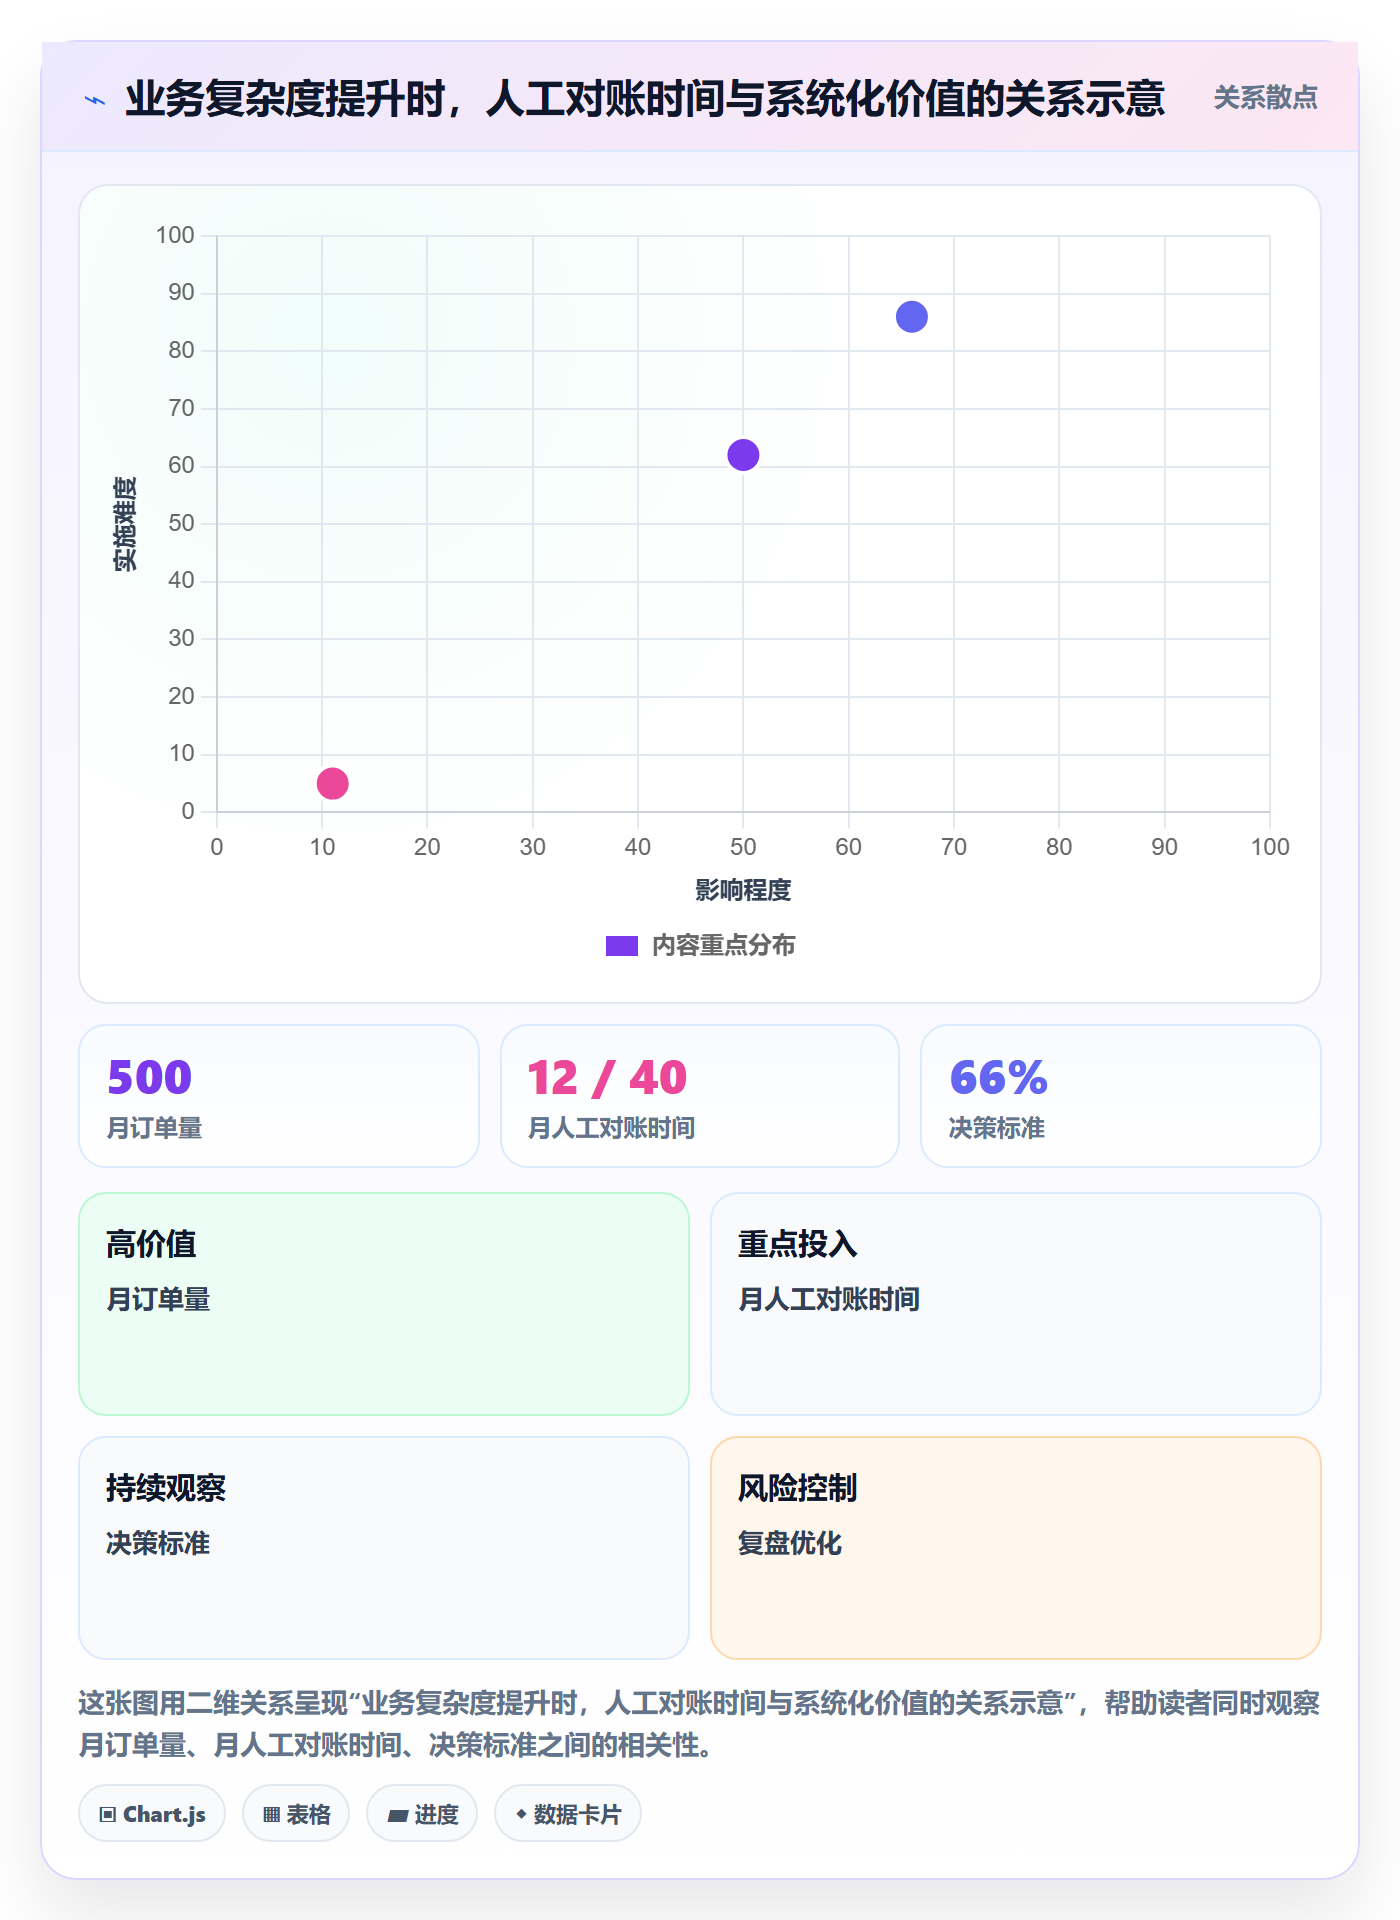Click the 数据卡片 tag chip
This screenshot has height=1920, width=1400.
tap(568, 1814)
